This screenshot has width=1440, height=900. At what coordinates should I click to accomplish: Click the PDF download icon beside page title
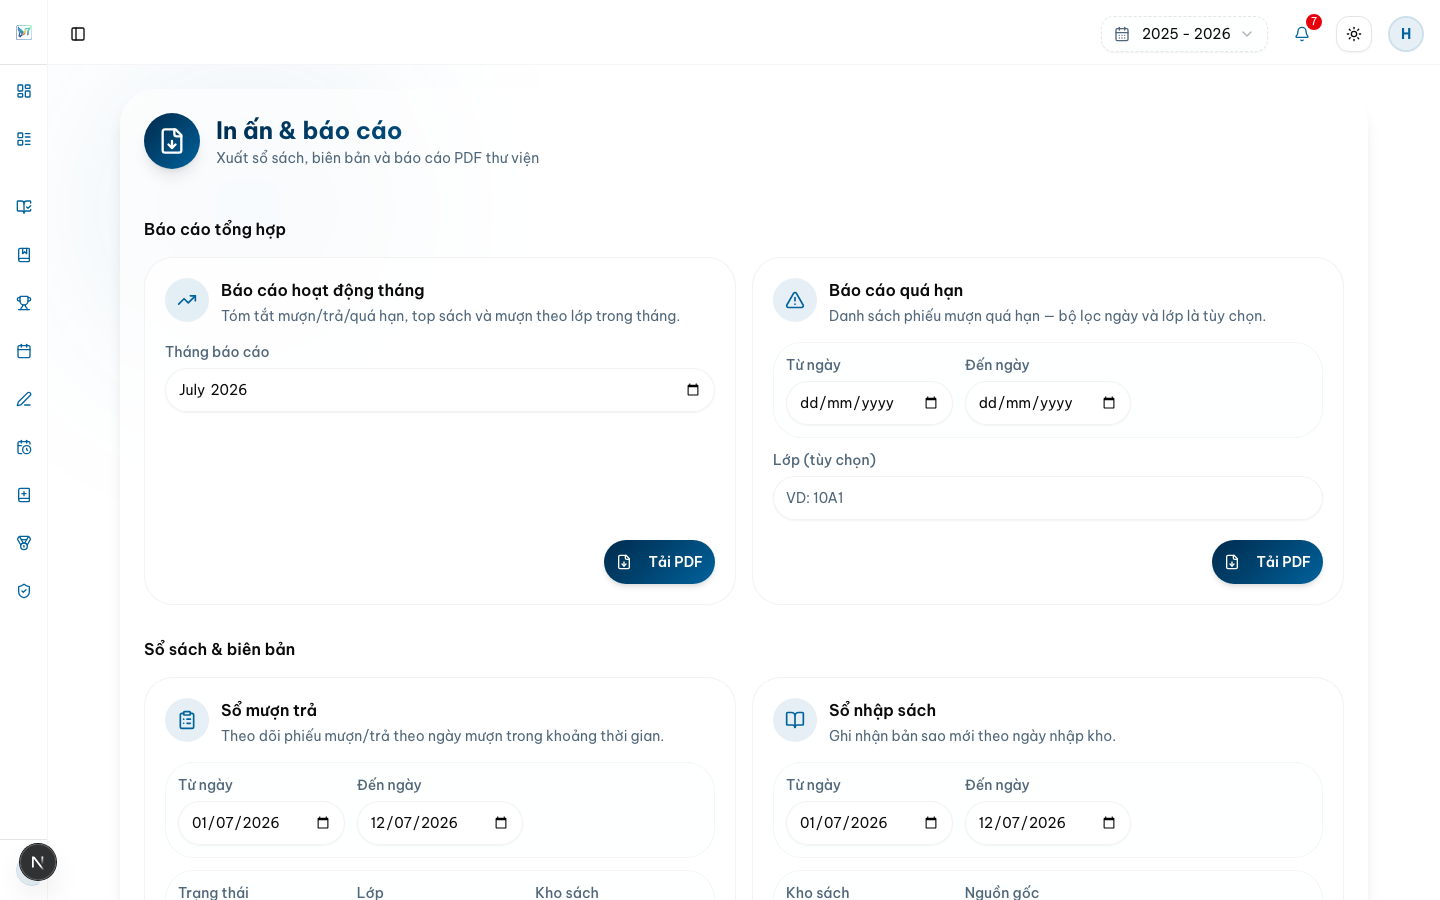[172, 141]
